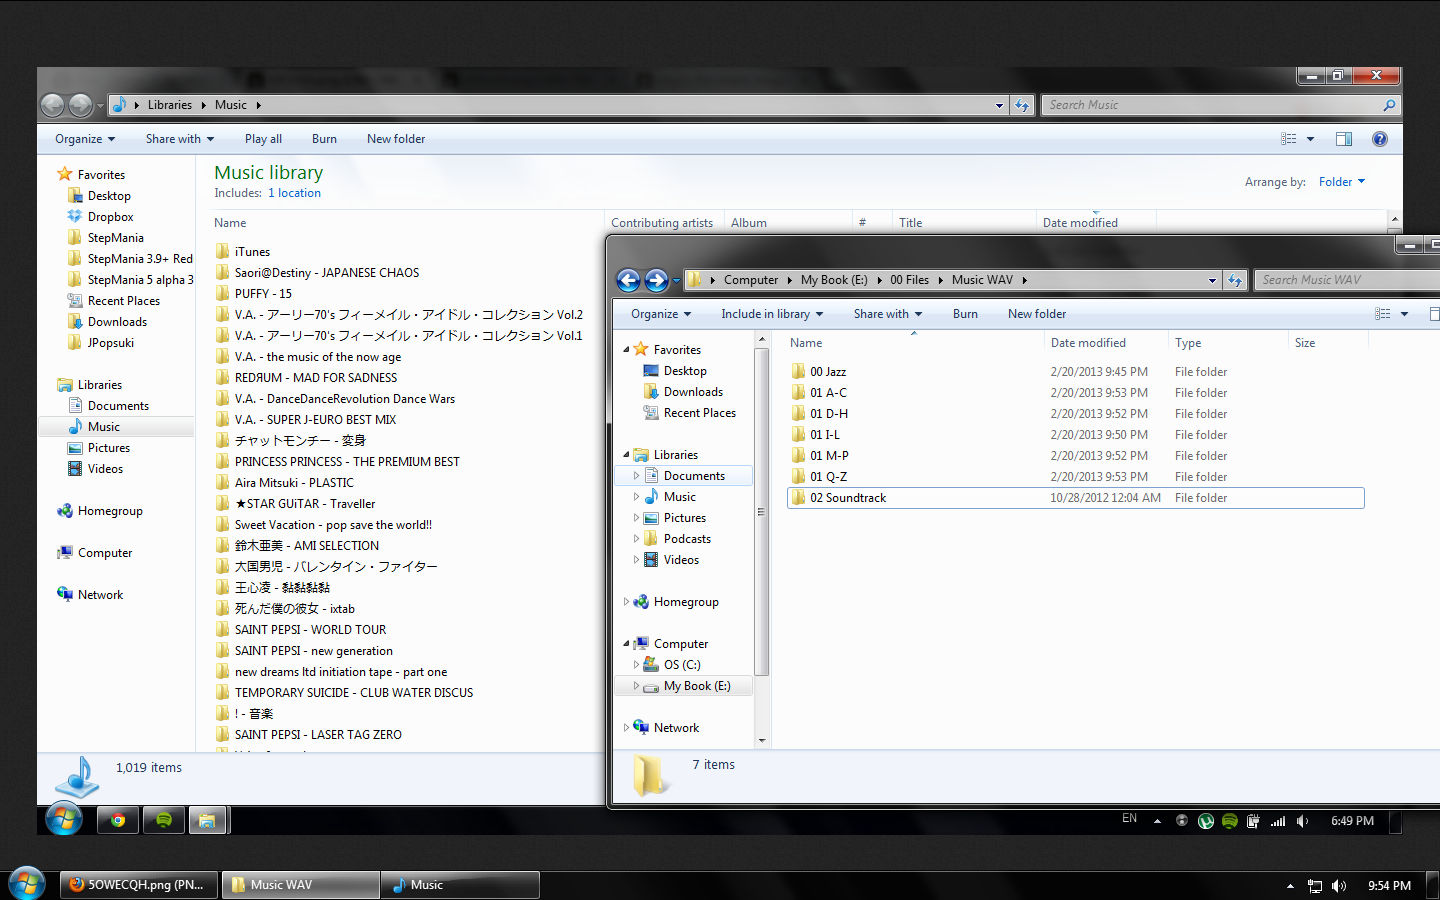Open Arrange by Folder dropdown
The height and width of the screenshot is (900, 1440).
pos(1341,182)
